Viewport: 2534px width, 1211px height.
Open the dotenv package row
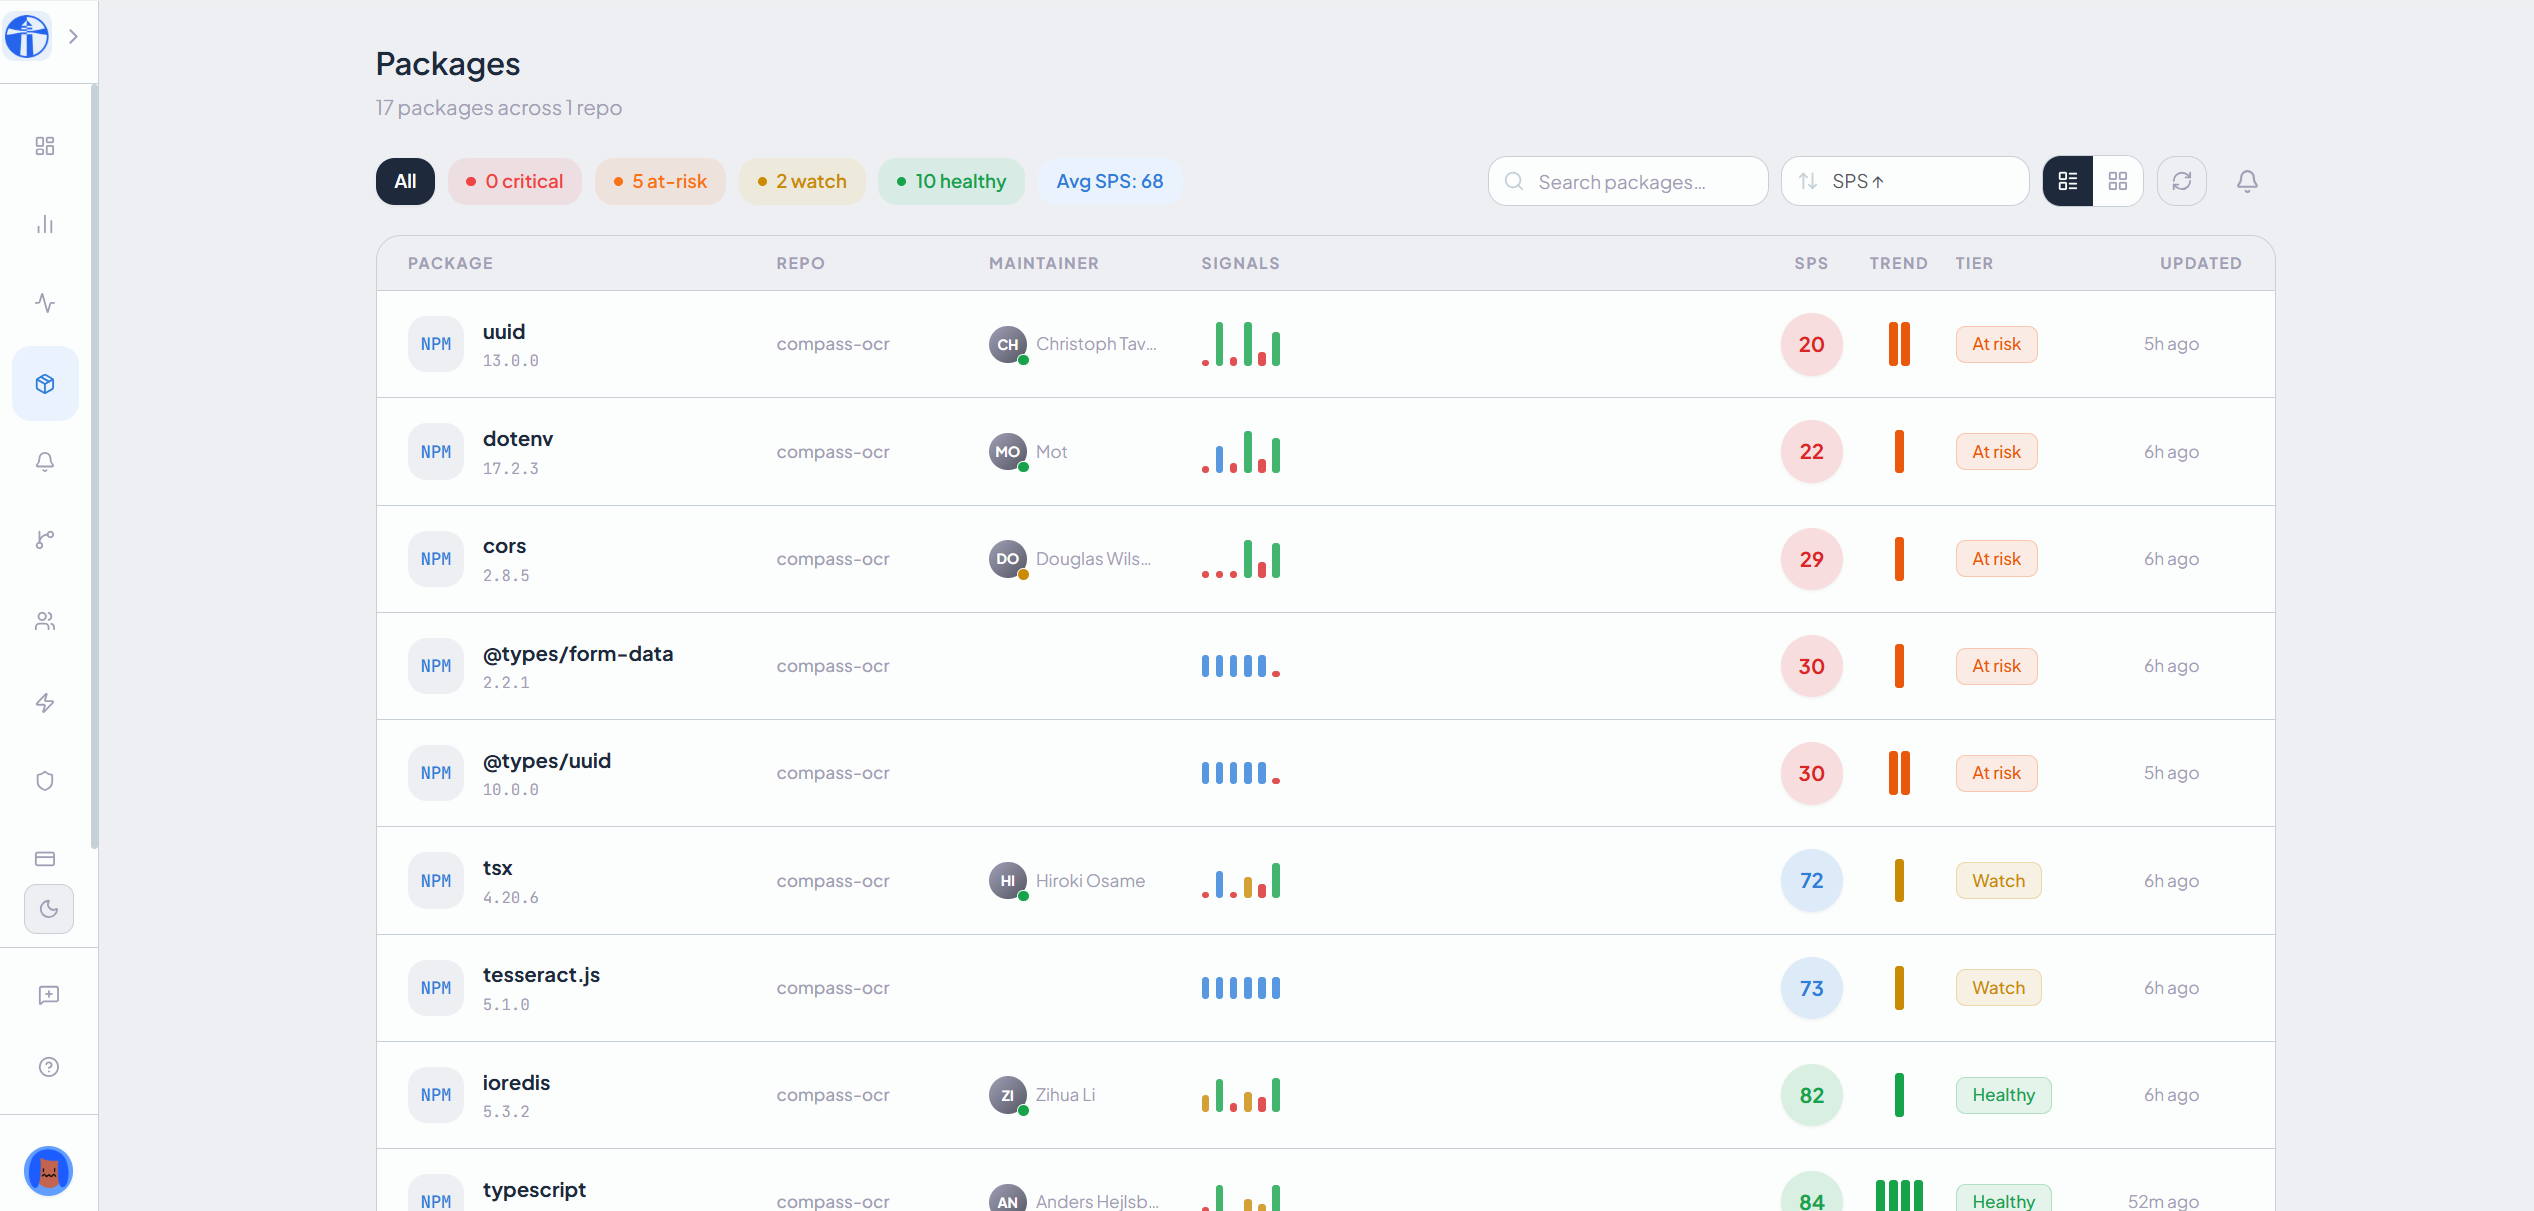1326,452
